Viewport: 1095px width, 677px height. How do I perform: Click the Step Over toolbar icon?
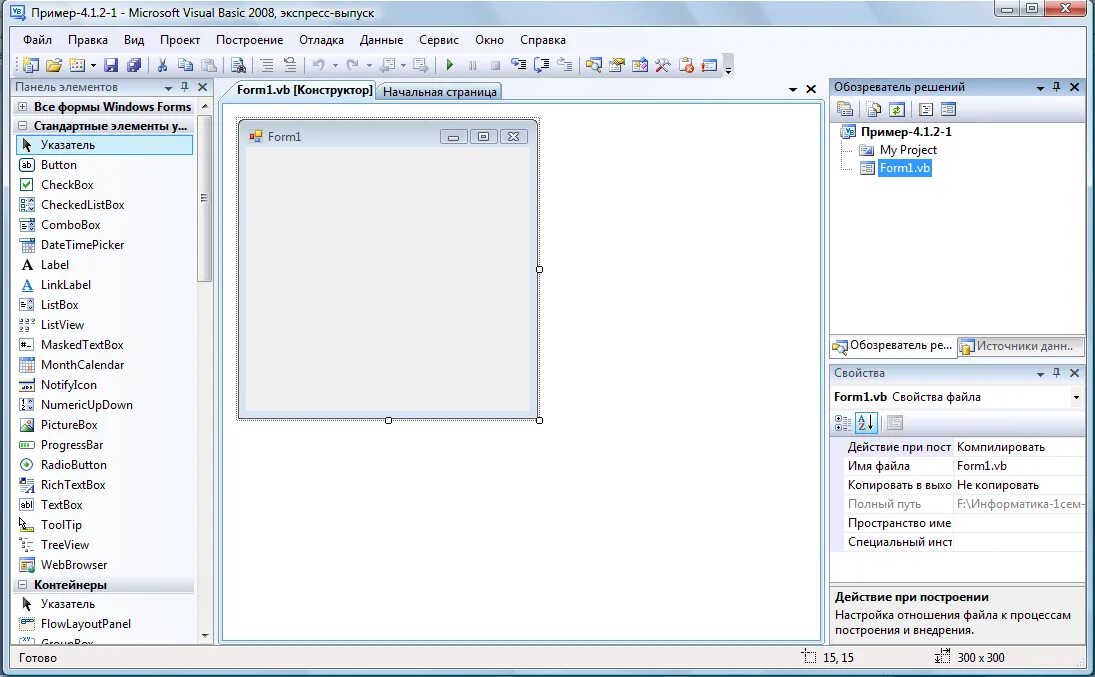(541, 65)
